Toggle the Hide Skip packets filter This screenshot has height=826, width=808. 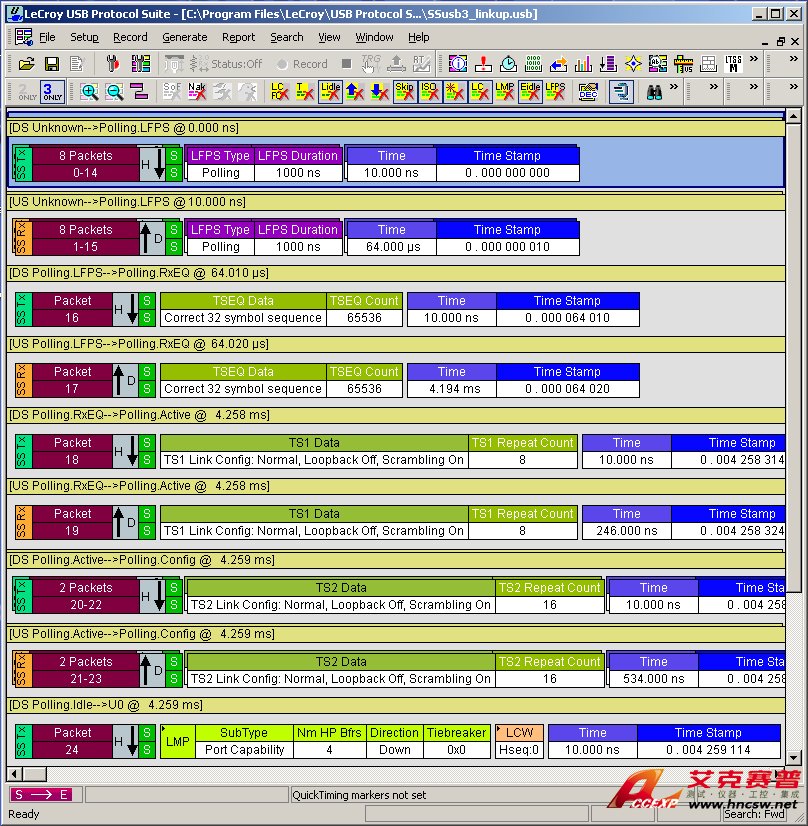(x=404, y=92)
